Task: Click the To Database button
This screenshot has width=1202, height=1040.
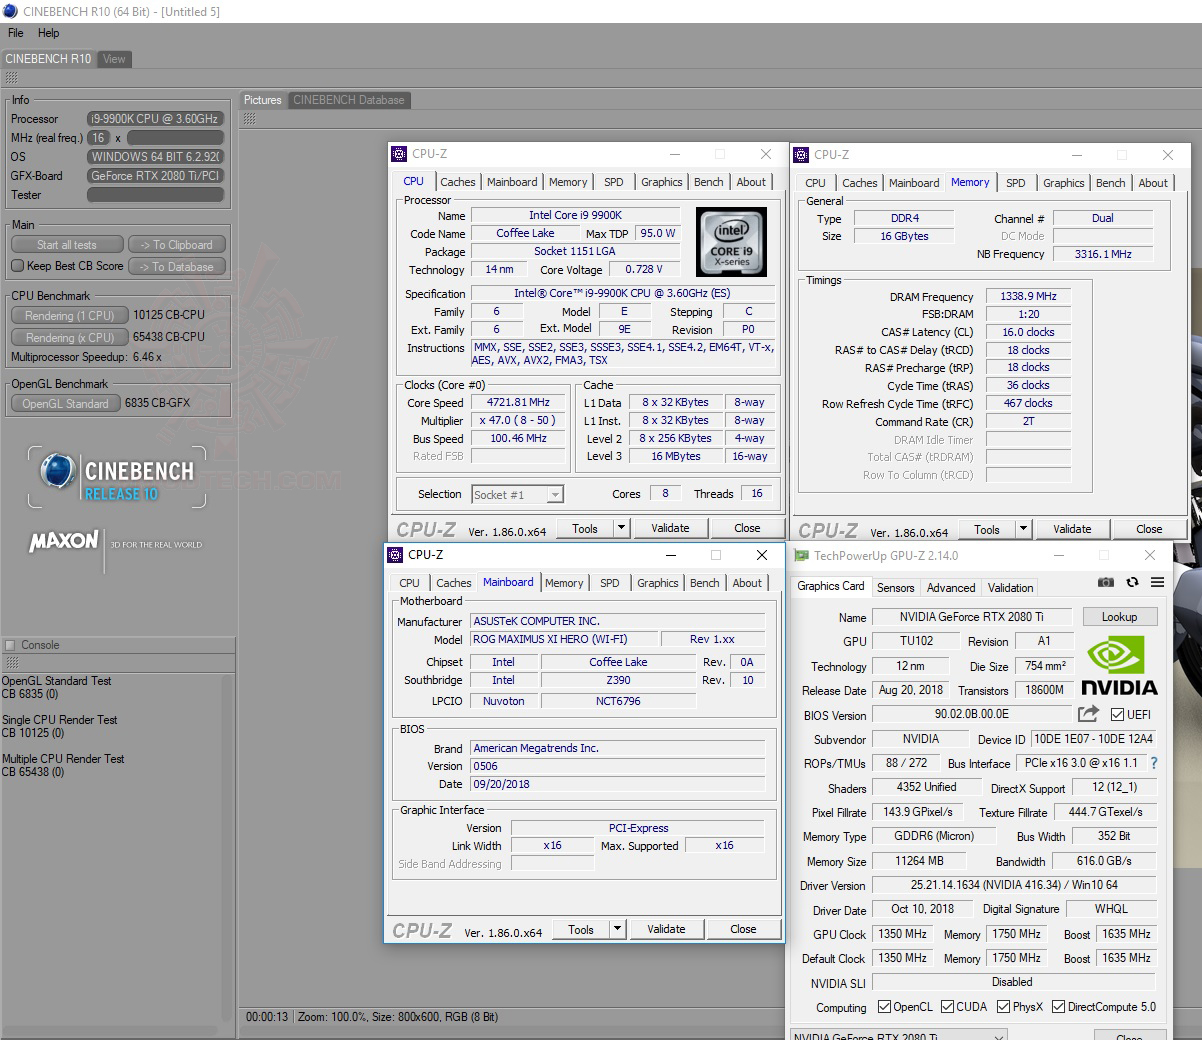Action: 176,267
